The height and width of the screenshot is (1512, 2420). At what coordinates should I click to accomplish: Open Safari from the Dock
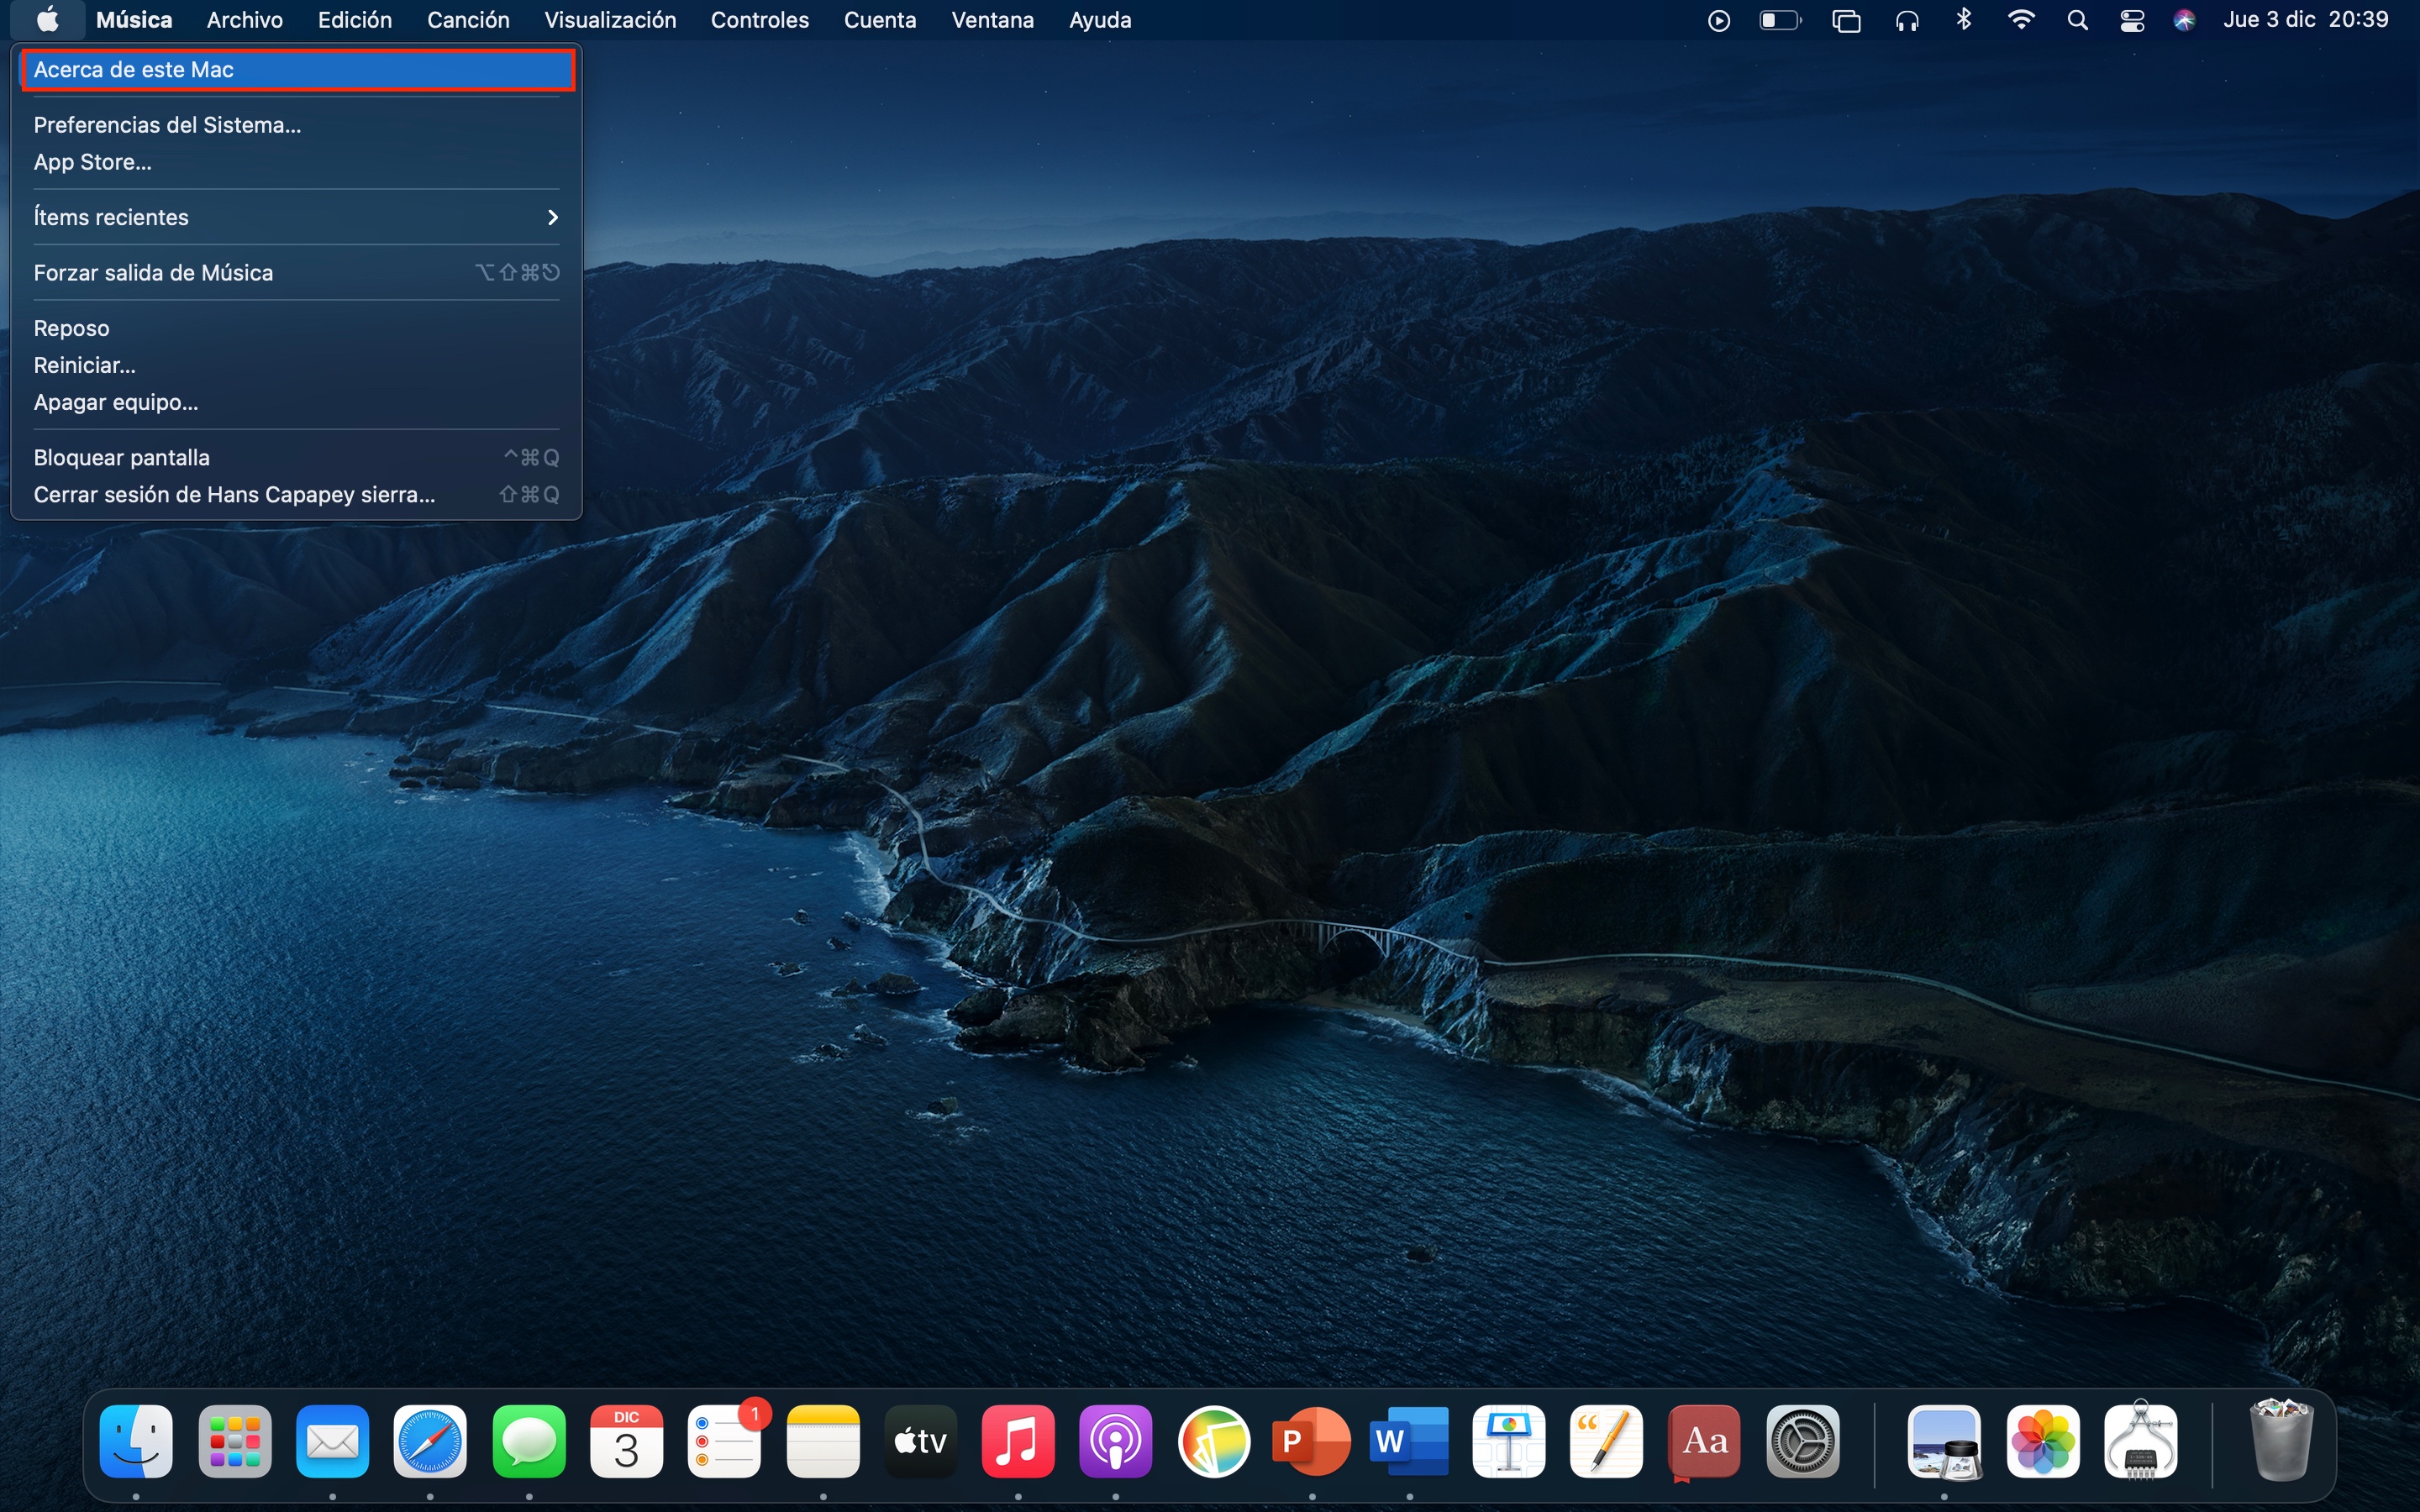(430, 1441)
